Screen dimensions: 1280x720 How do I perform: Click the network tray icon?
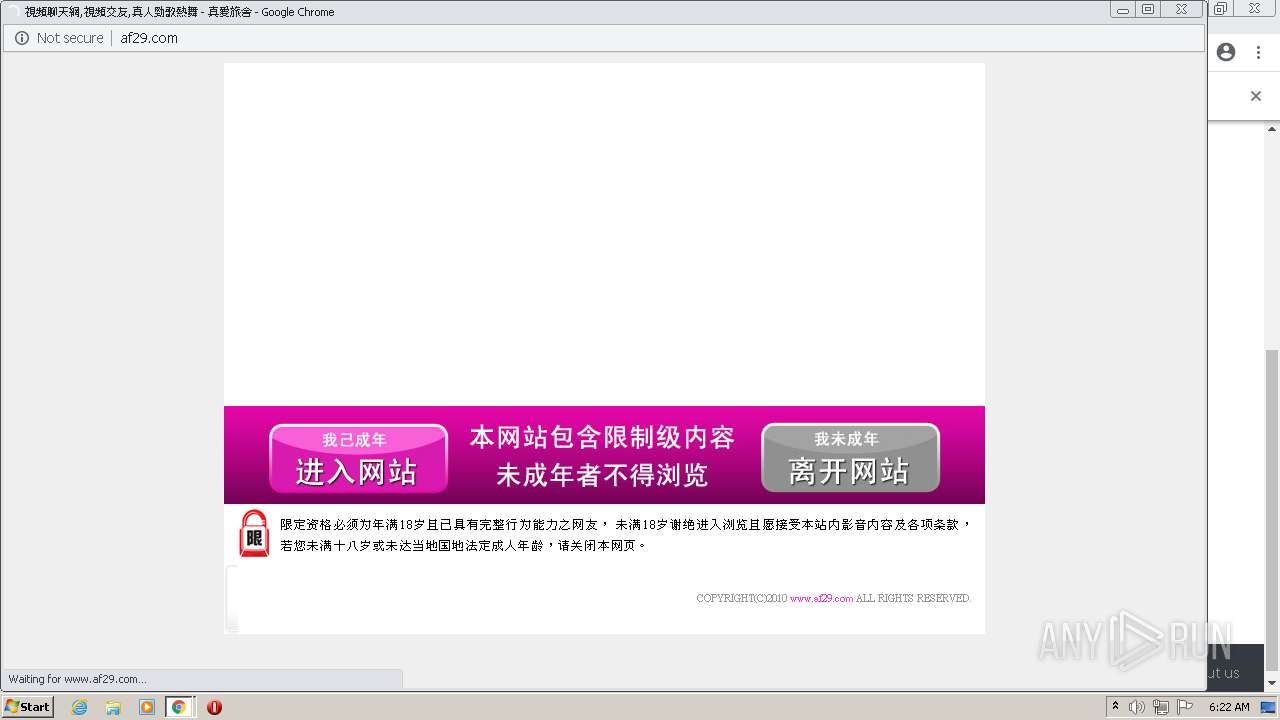coord(1161,707)
